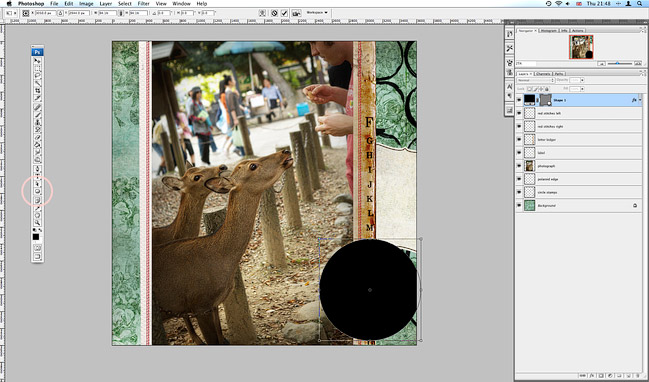The image size is (649, 382).
Task: Open the Image menu
Action: click(86, 4)
